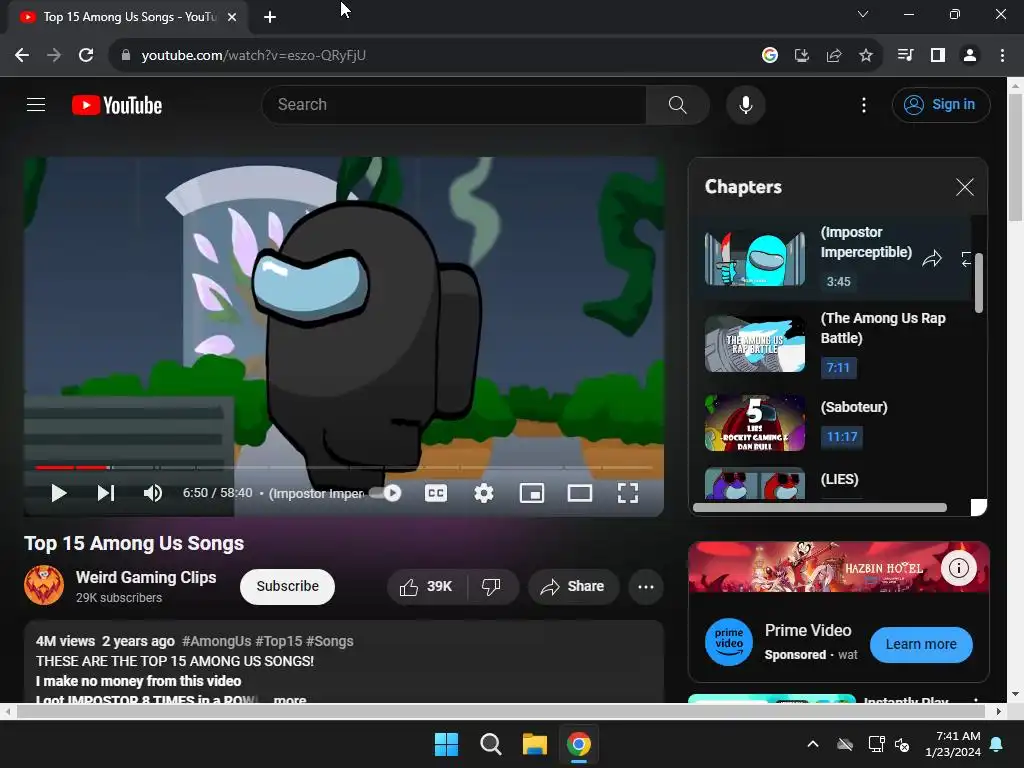Start voice search with the microphone

pyautogui.click(x=745, y=104)
